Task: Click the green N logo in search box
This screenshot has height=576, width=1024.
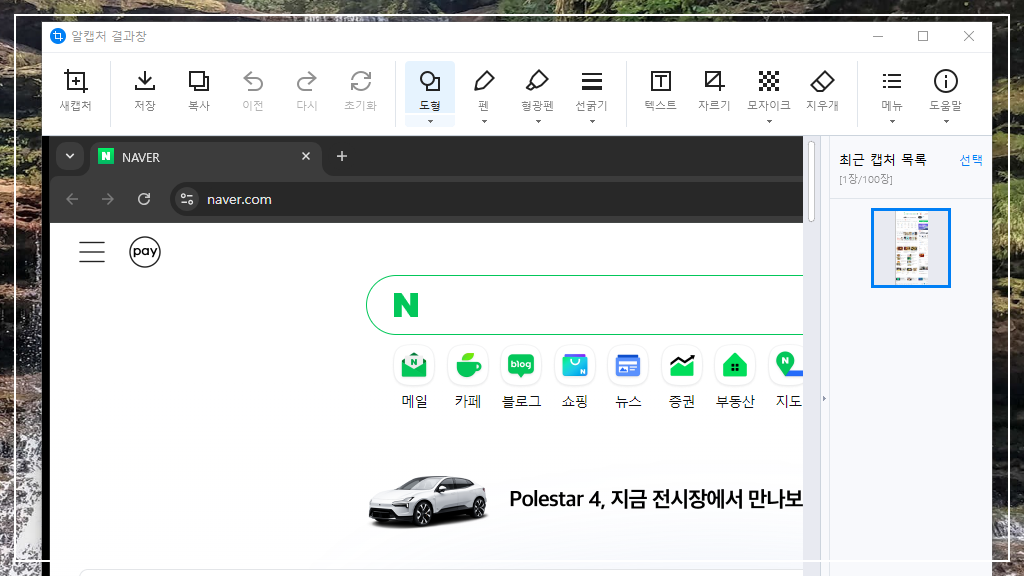Action: click(406, 305)
